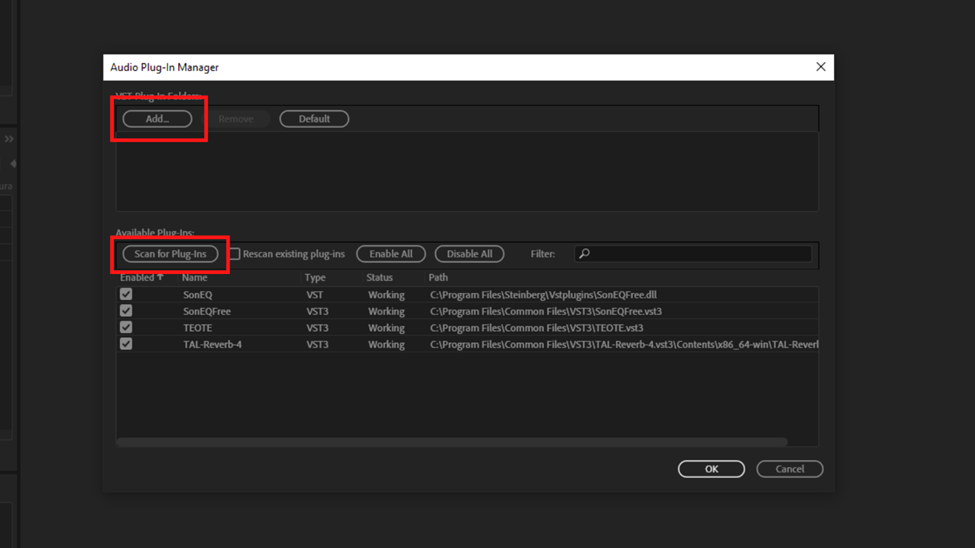The width and height of the screenshot is (975, 548).
Task: Toggle the TEOTE plug-in enabled checkbox
Action: tap(126, 327)
